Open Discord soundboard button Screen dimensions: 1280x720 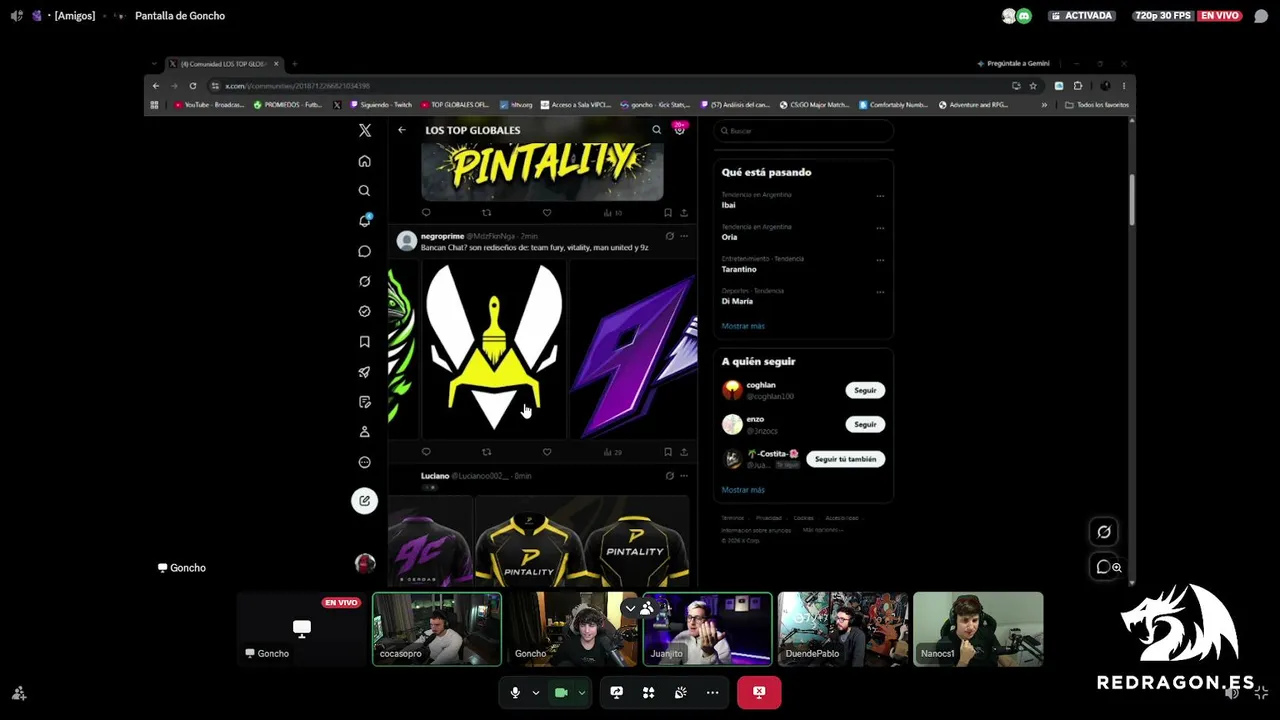point(680,692)
